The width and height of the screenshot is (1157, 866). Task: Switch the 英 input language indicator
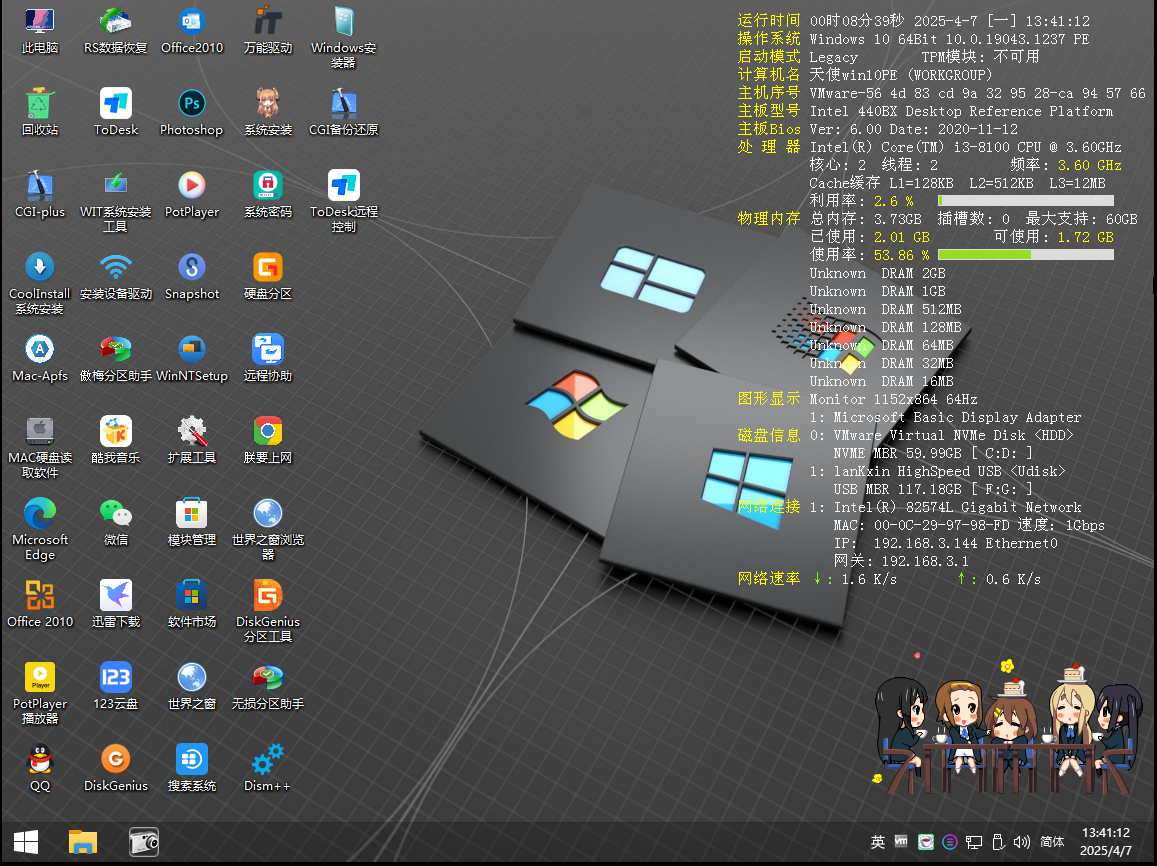point(877,842)
